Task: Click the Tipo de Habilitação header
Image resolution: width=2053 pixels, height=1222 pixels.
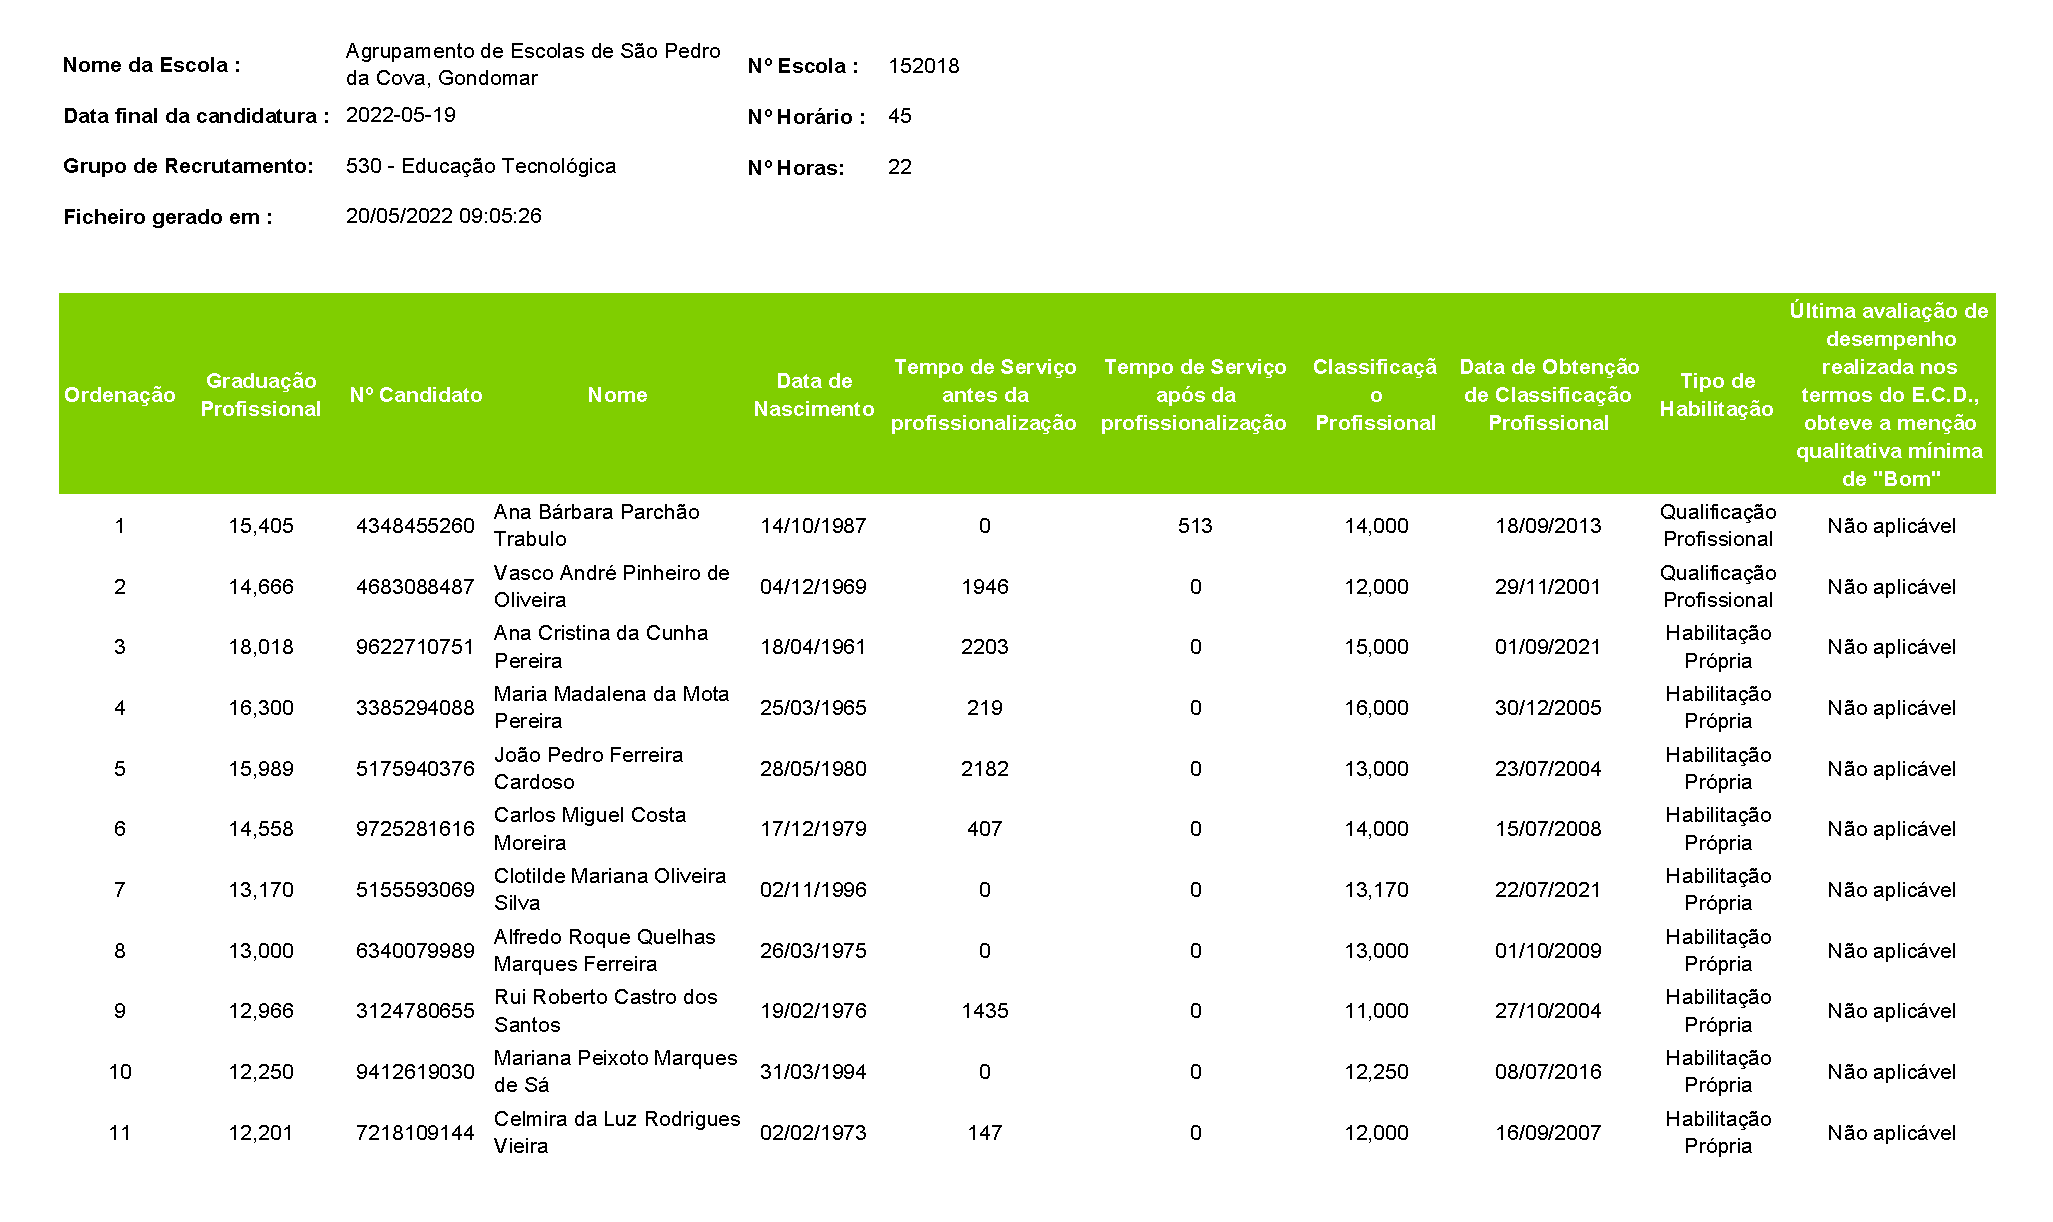Action: (1716, 395)
